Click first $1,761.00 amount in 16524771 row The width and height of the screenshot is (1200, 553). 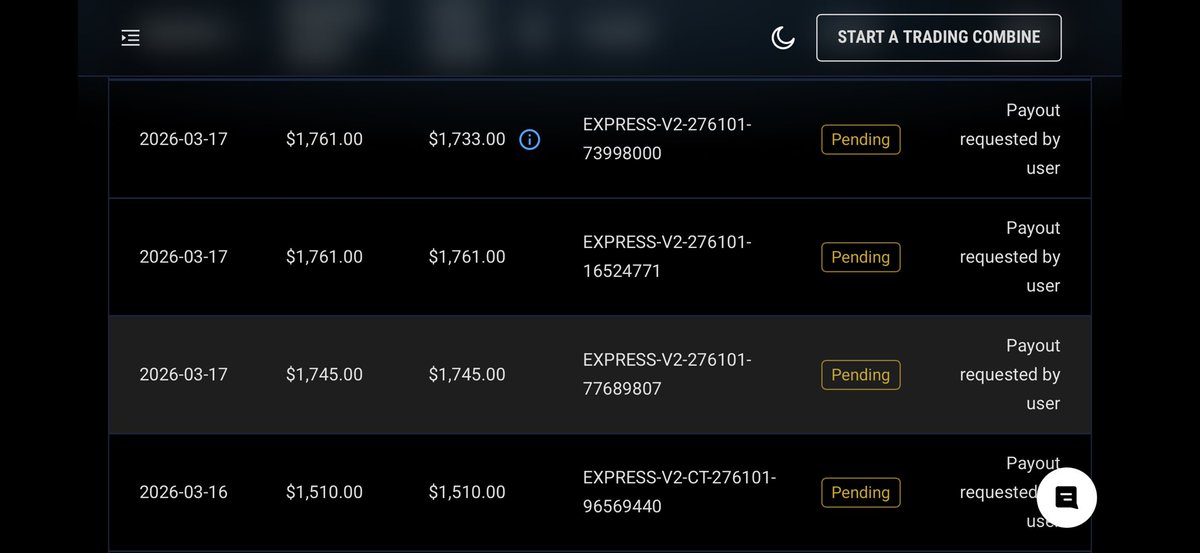(324, 257)
